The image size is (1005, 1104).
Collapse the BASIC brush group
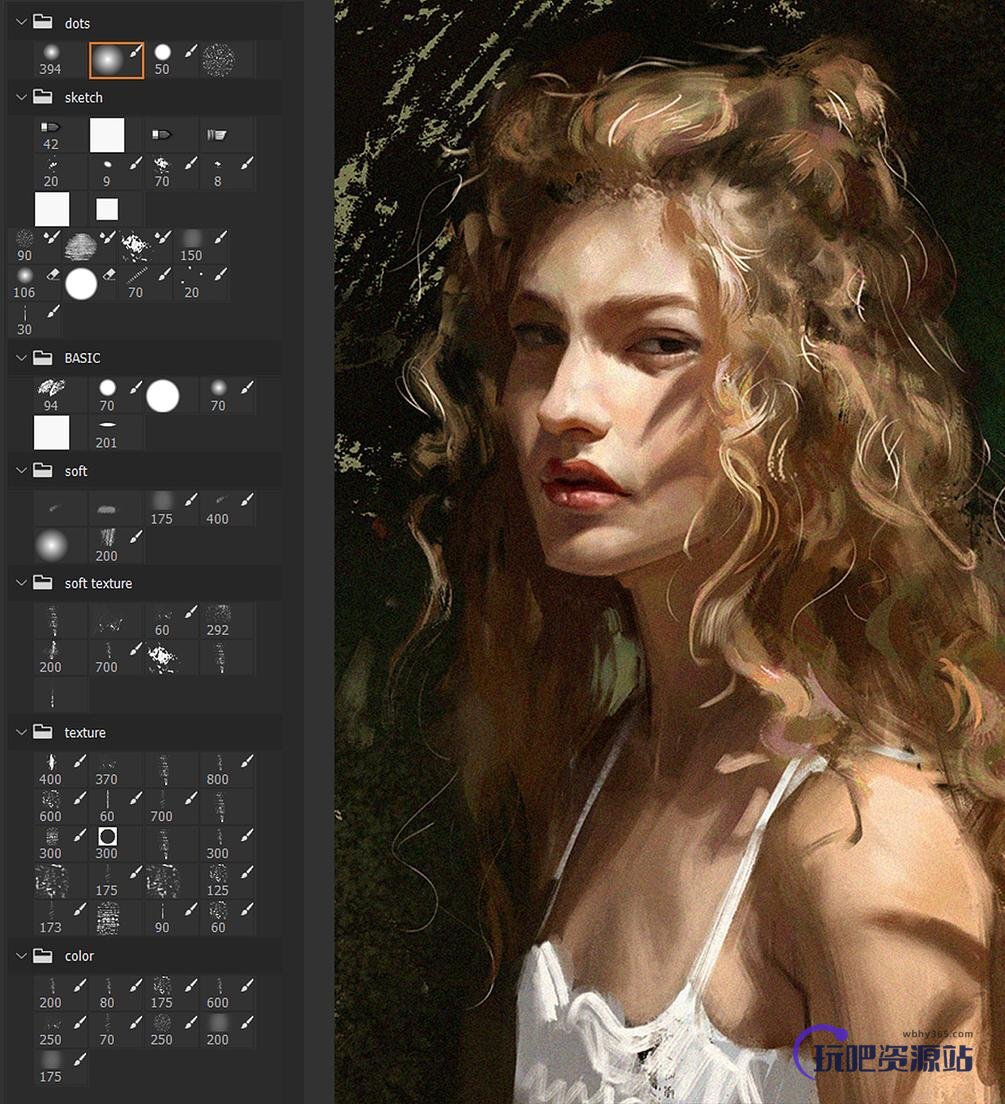(x=21, y=358)
